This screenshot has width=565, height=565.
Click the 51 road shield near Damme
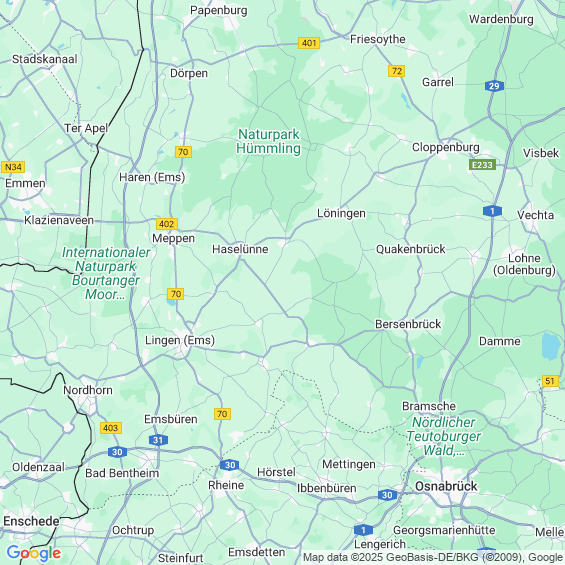pyautogui.click(x=550, y=381)
